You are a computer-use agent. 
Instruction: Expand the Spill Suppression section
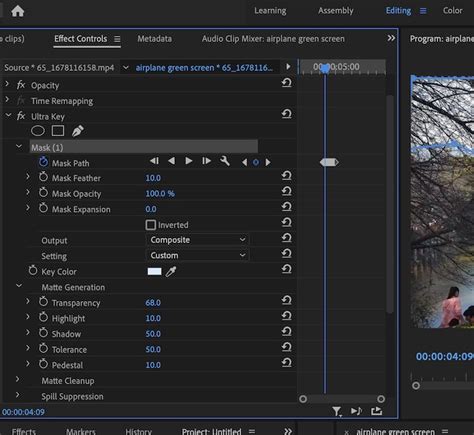18,395
